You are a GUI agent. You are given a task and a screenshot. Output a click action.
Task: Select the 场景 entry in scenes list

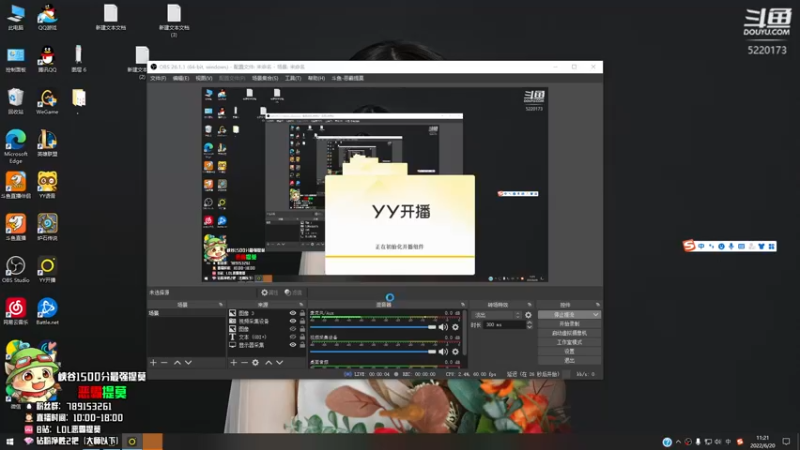(186, 313)
